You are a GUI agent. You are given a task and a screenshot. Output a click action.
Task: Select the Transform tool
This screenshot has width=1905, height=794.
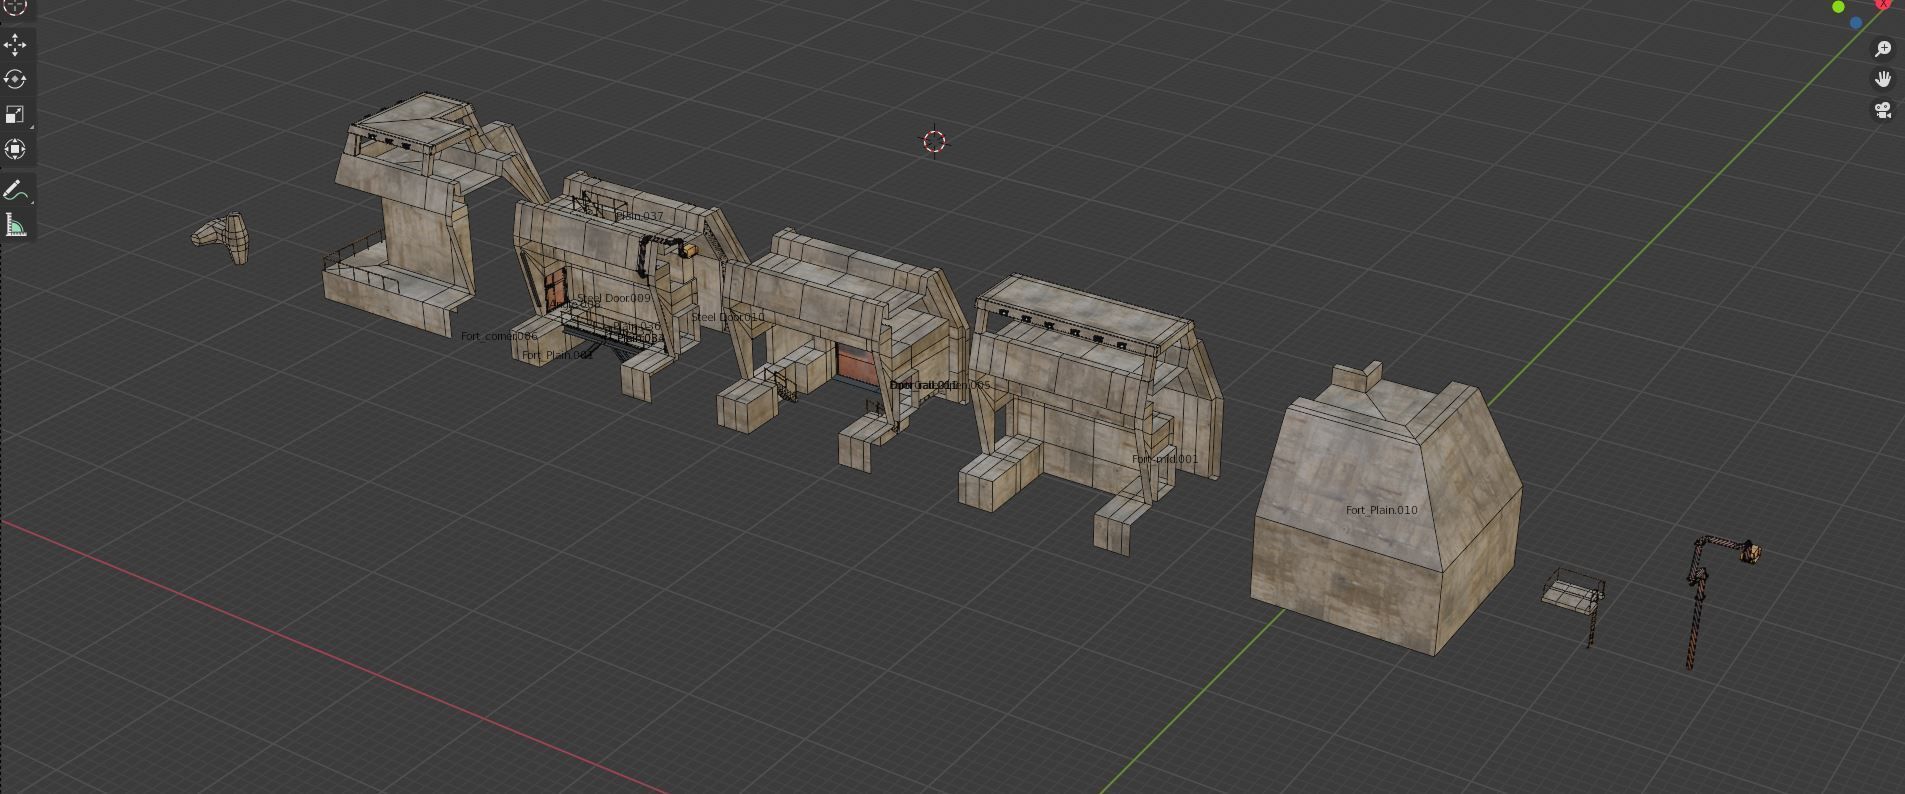click(15, 149)
